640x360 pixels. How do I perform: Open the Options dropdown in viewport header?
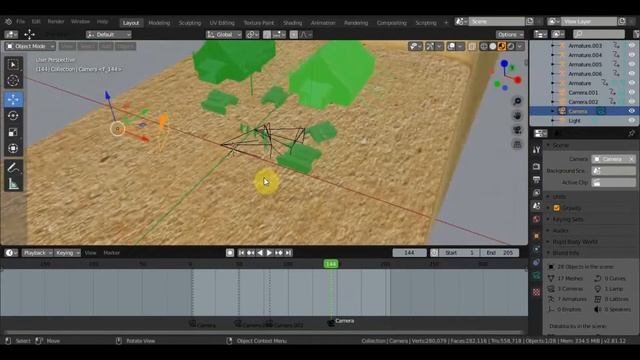coord(510,35)
